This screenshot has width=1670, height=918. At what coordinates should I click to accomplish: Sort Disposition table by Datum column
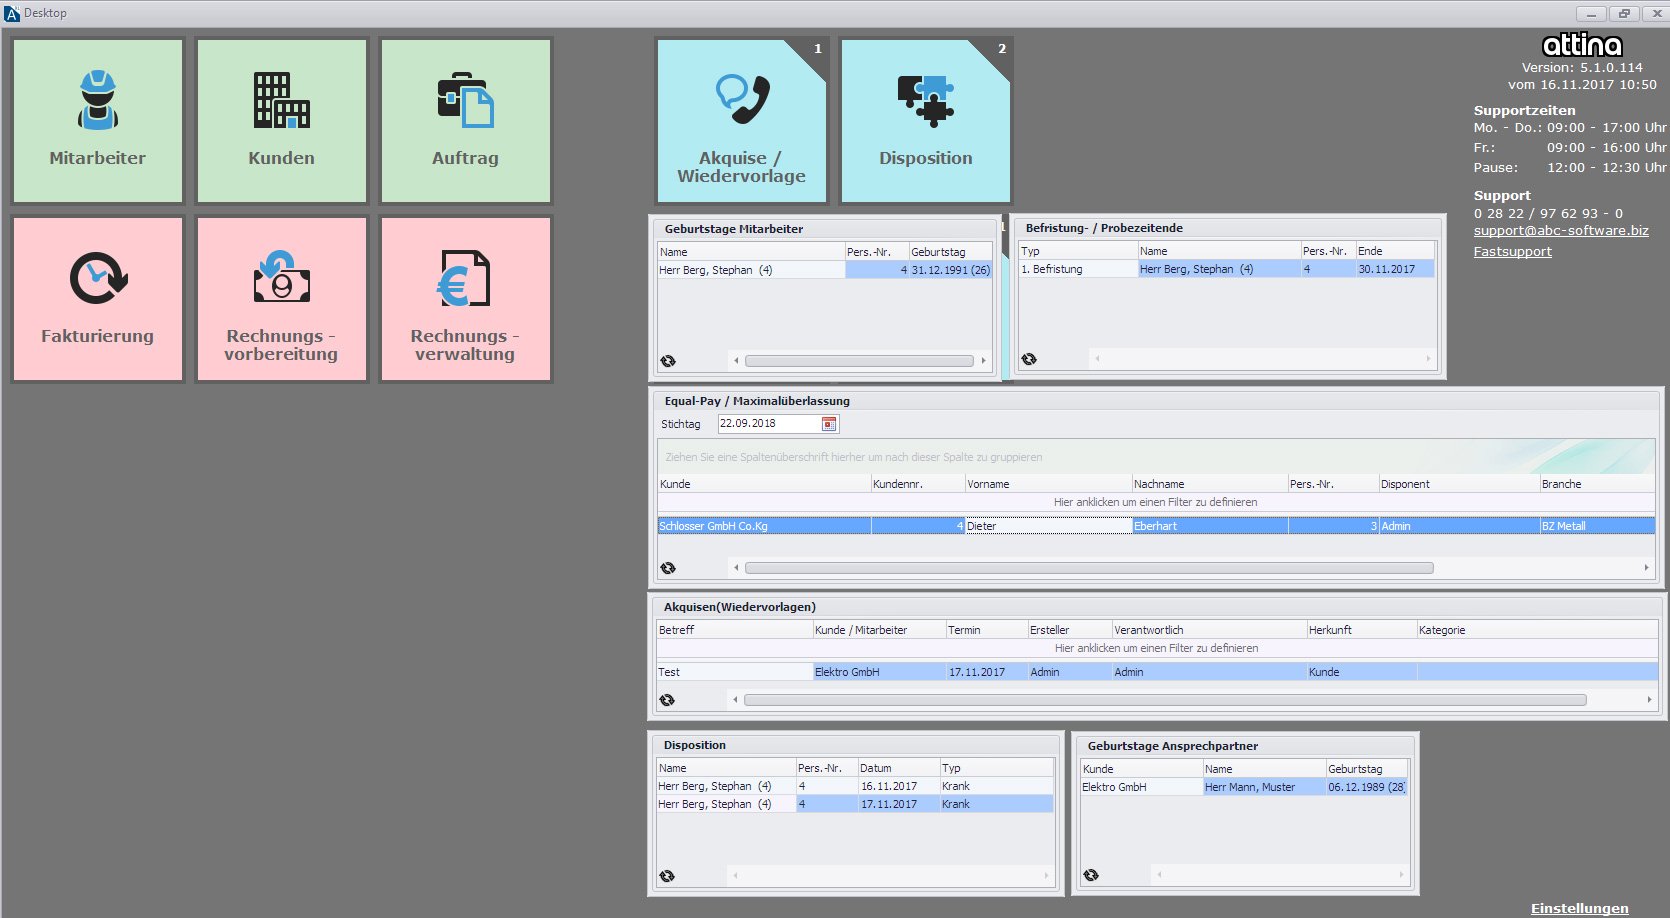(898, 768)
